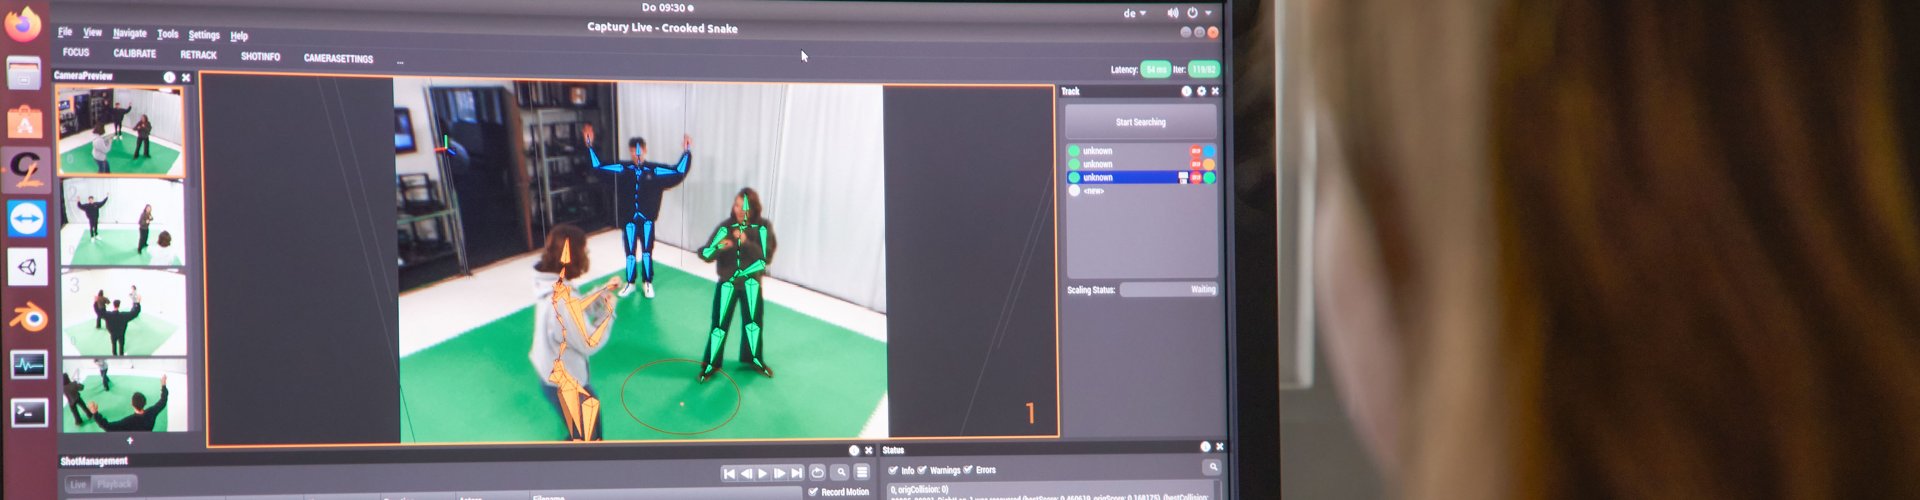Toggle the Record Motion checkbox
Screen dimensions: 1920x500
click(x=813, y=491)
